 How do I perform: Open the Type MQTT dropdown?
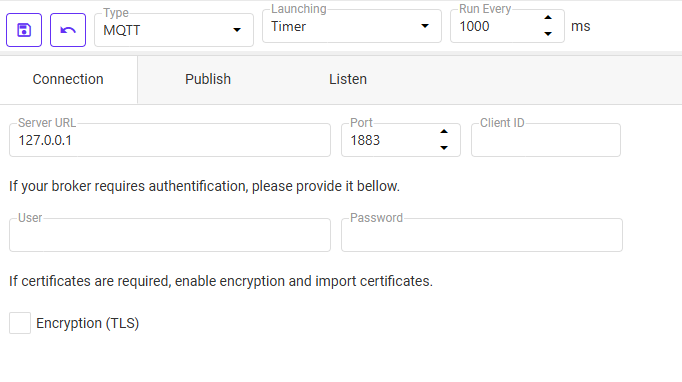tap(174, 30)
